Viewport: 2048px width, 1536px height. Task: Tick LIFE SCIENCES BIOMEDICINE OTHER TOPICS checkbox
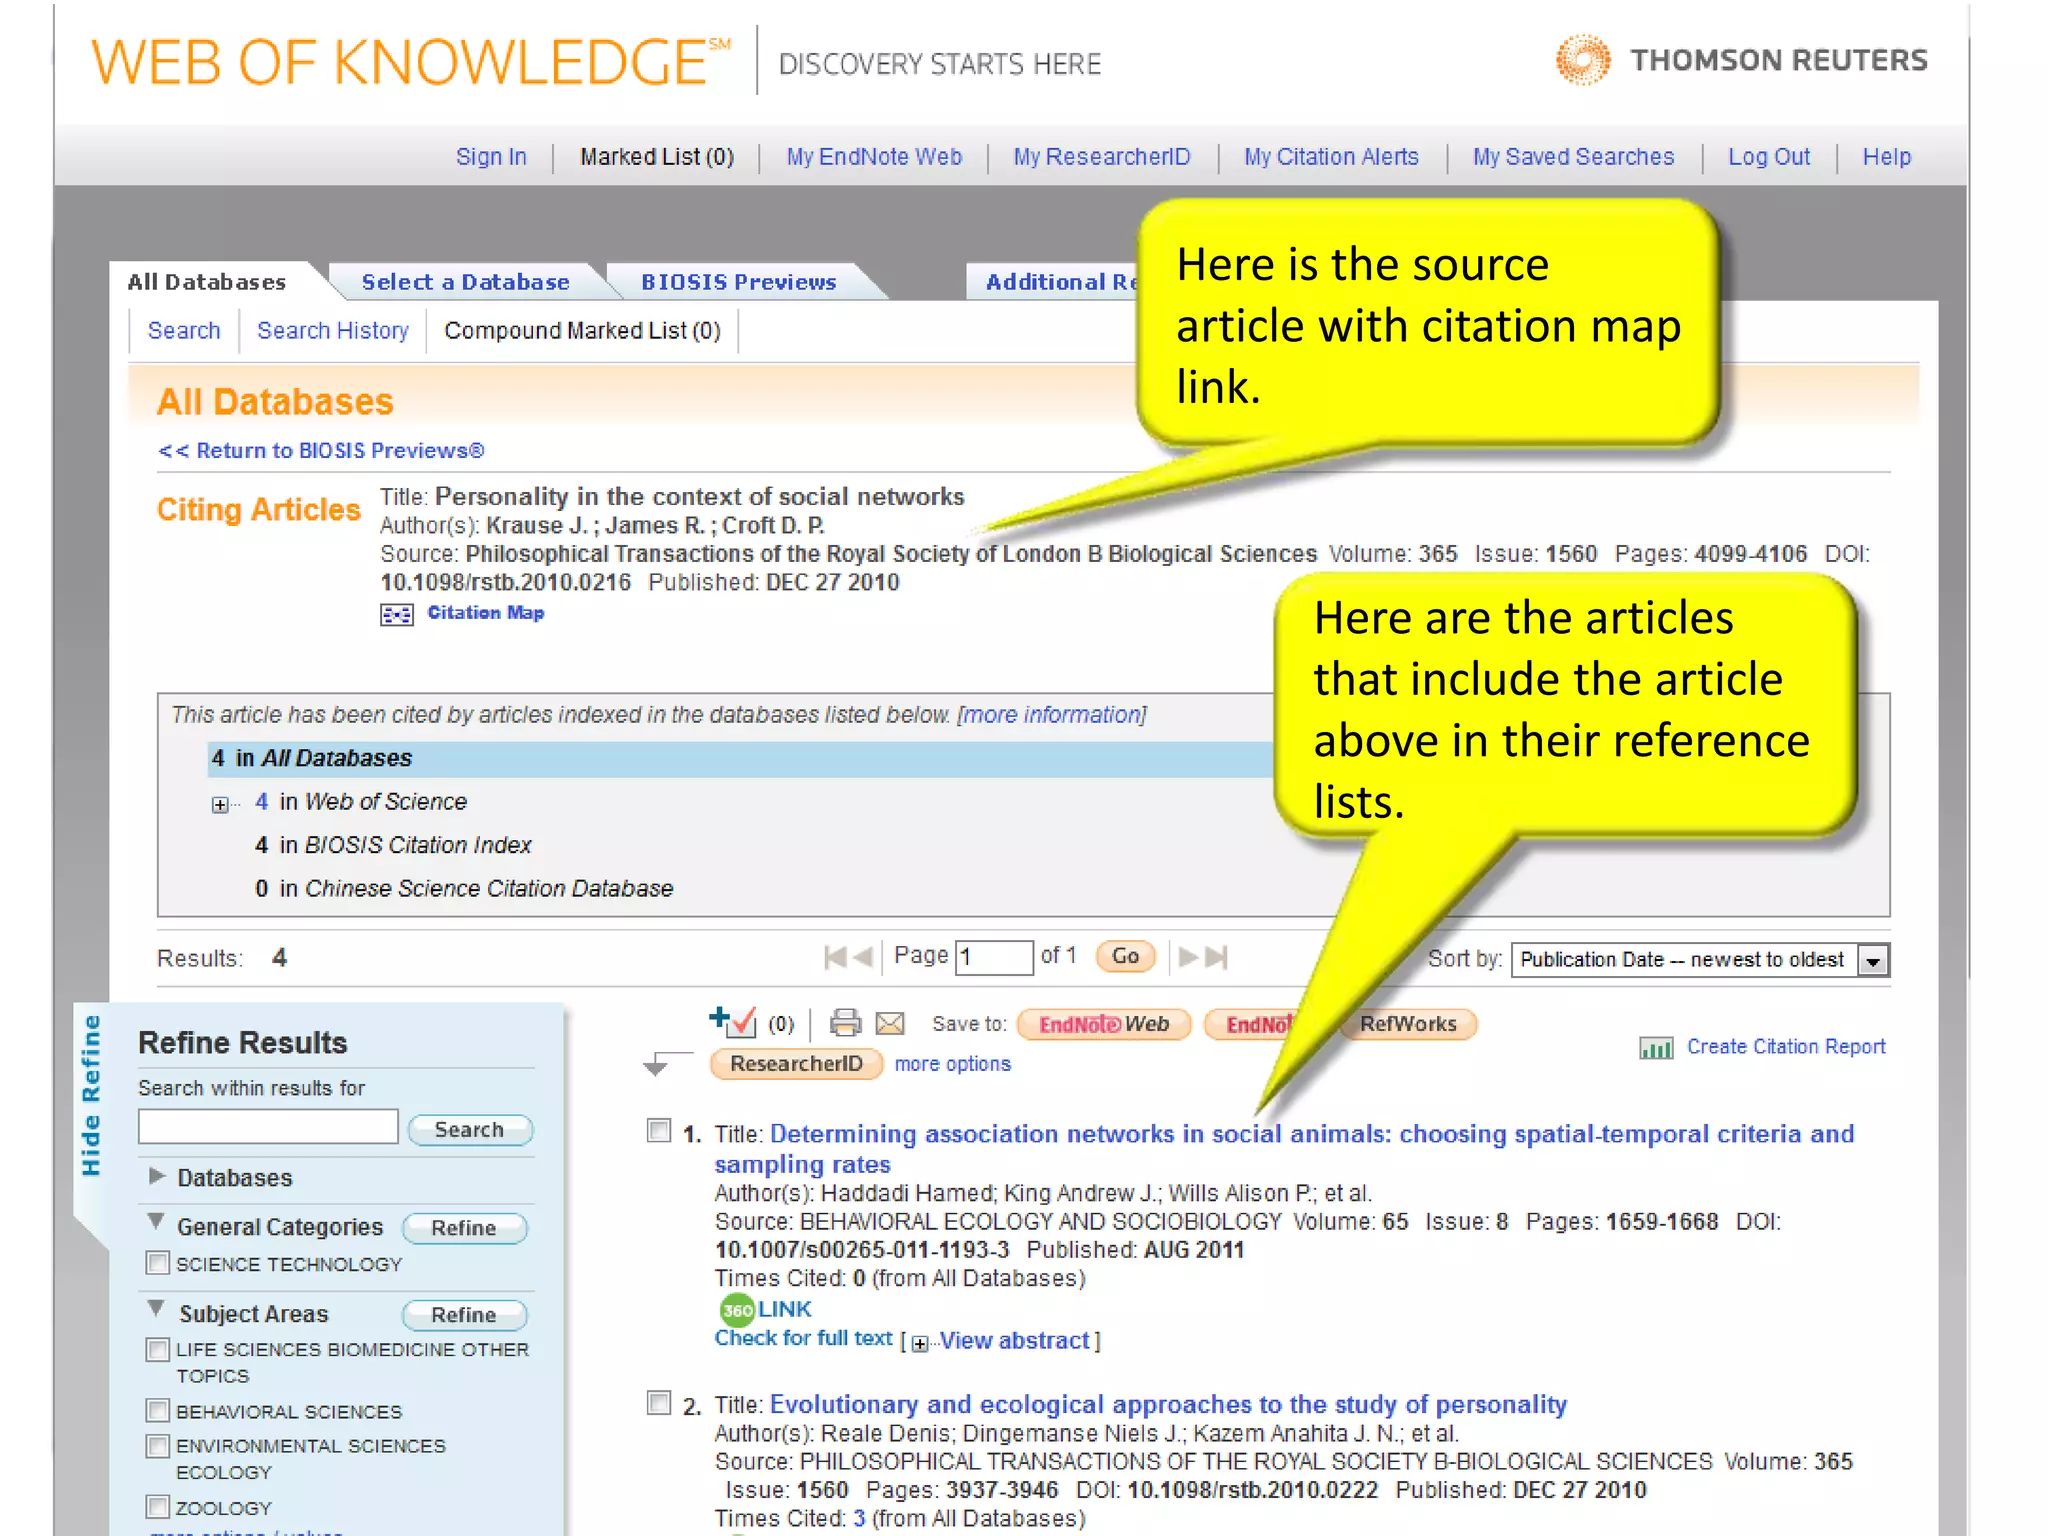(x=158, y=1349)
